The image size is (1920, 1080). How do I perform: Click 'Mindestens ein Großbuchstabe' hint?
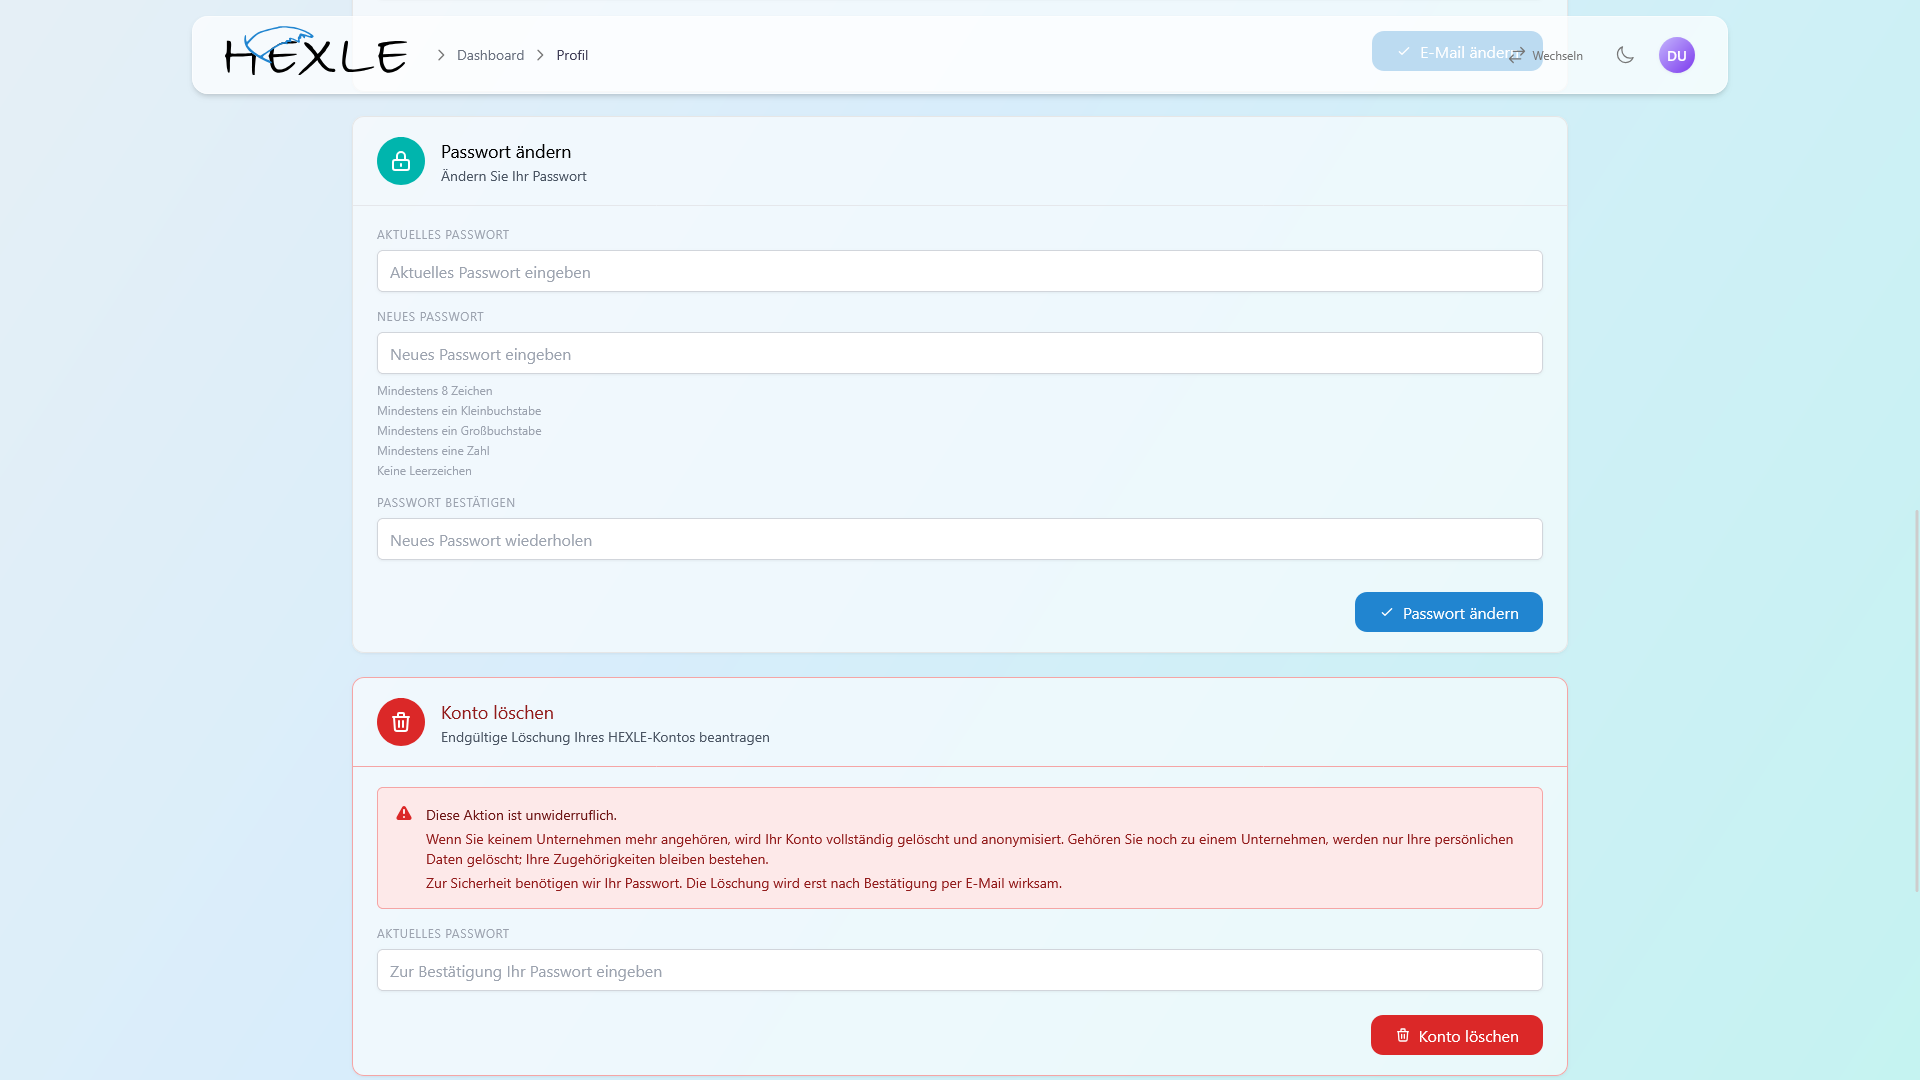(x=459, y=430)
